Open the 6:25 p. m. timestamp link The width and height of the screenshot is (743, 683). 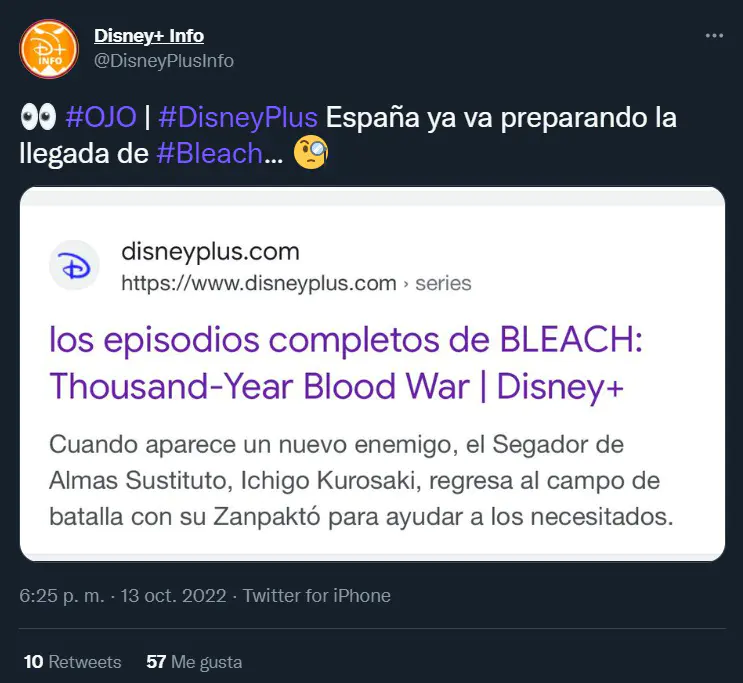pos(62,595)
